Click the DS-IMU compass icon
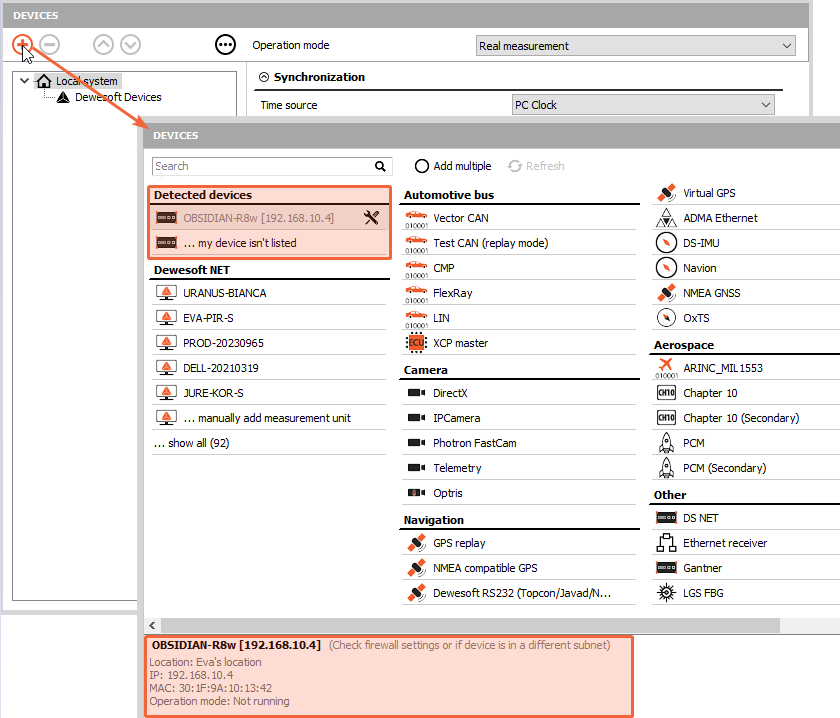840x718 pixels. [x=666, y=243]
